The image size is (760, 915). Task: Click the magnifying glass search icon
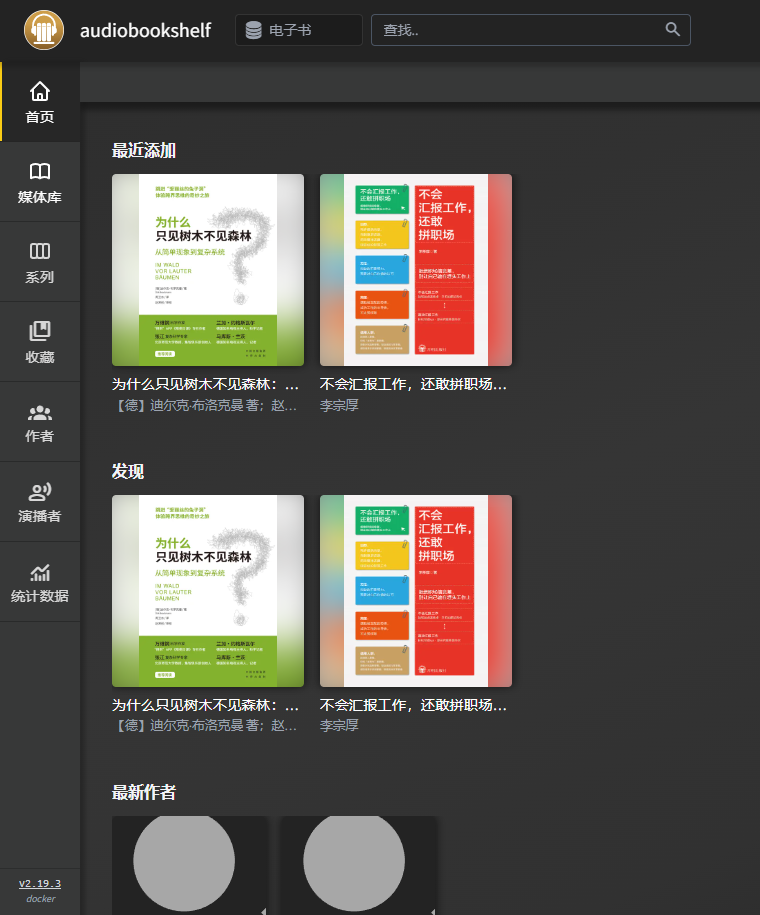point(672,29)
